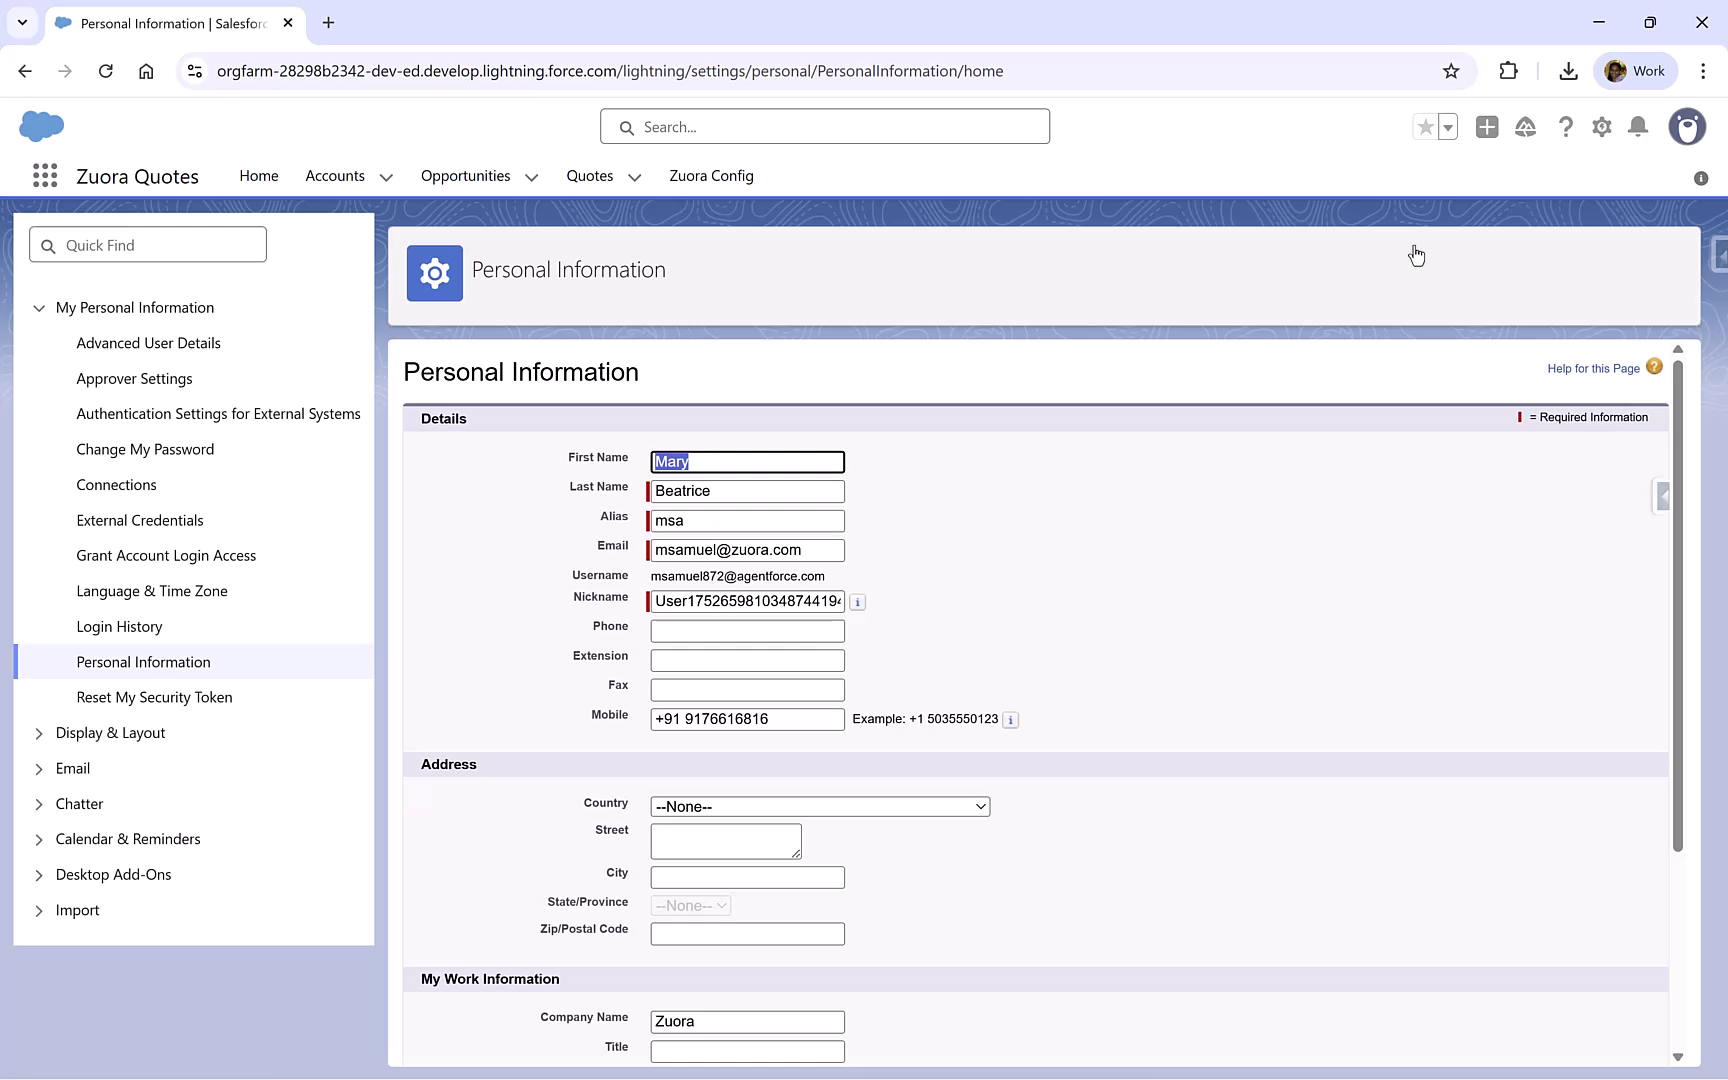
Task: Open the Home tab
Action: [258, 176]
